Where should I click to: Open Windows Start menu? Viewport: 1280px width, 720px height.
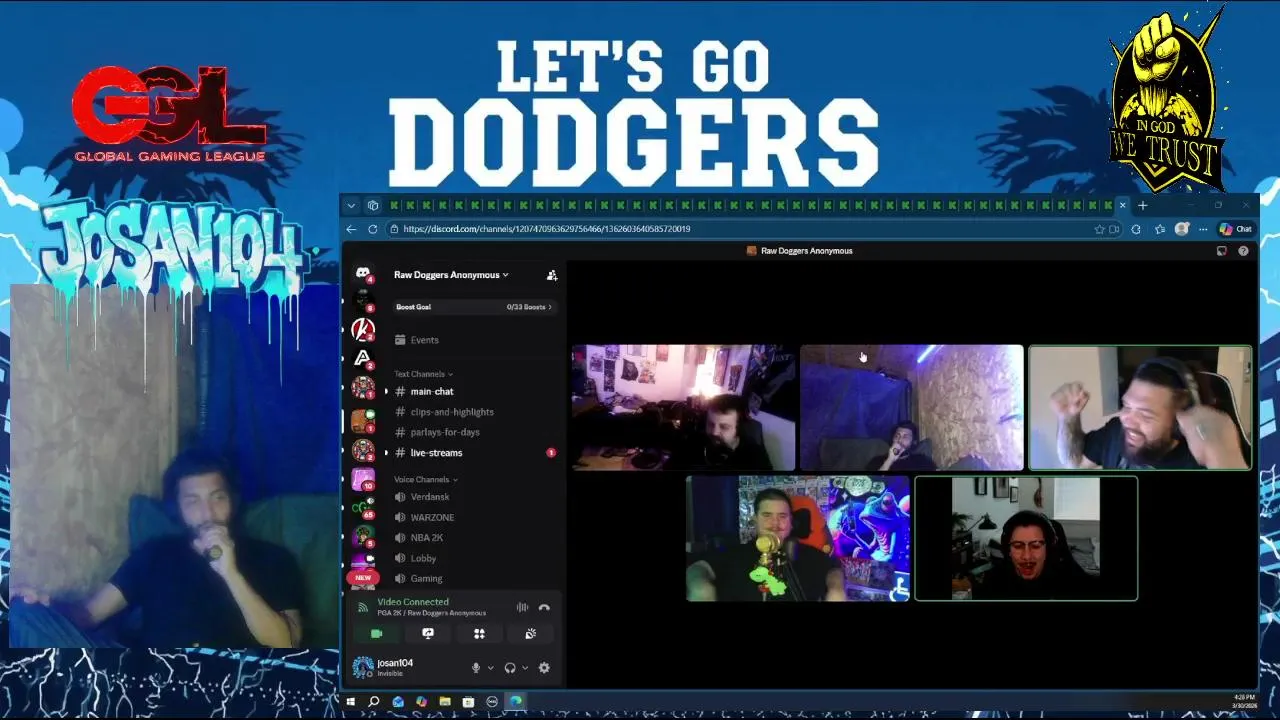[x=351, y=702]
